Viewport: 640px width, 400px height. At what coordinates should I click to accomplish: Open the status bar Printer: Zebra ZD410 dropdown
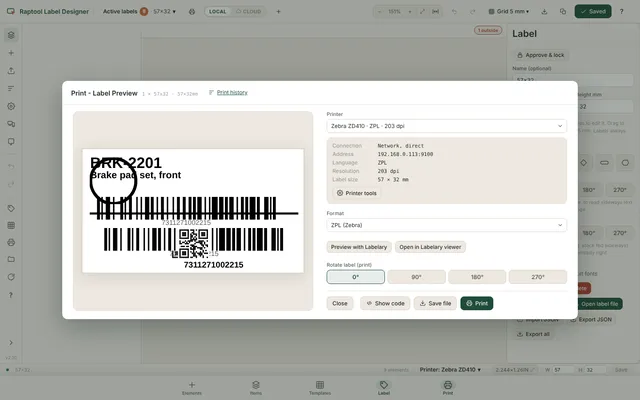(x=450, y=370)
